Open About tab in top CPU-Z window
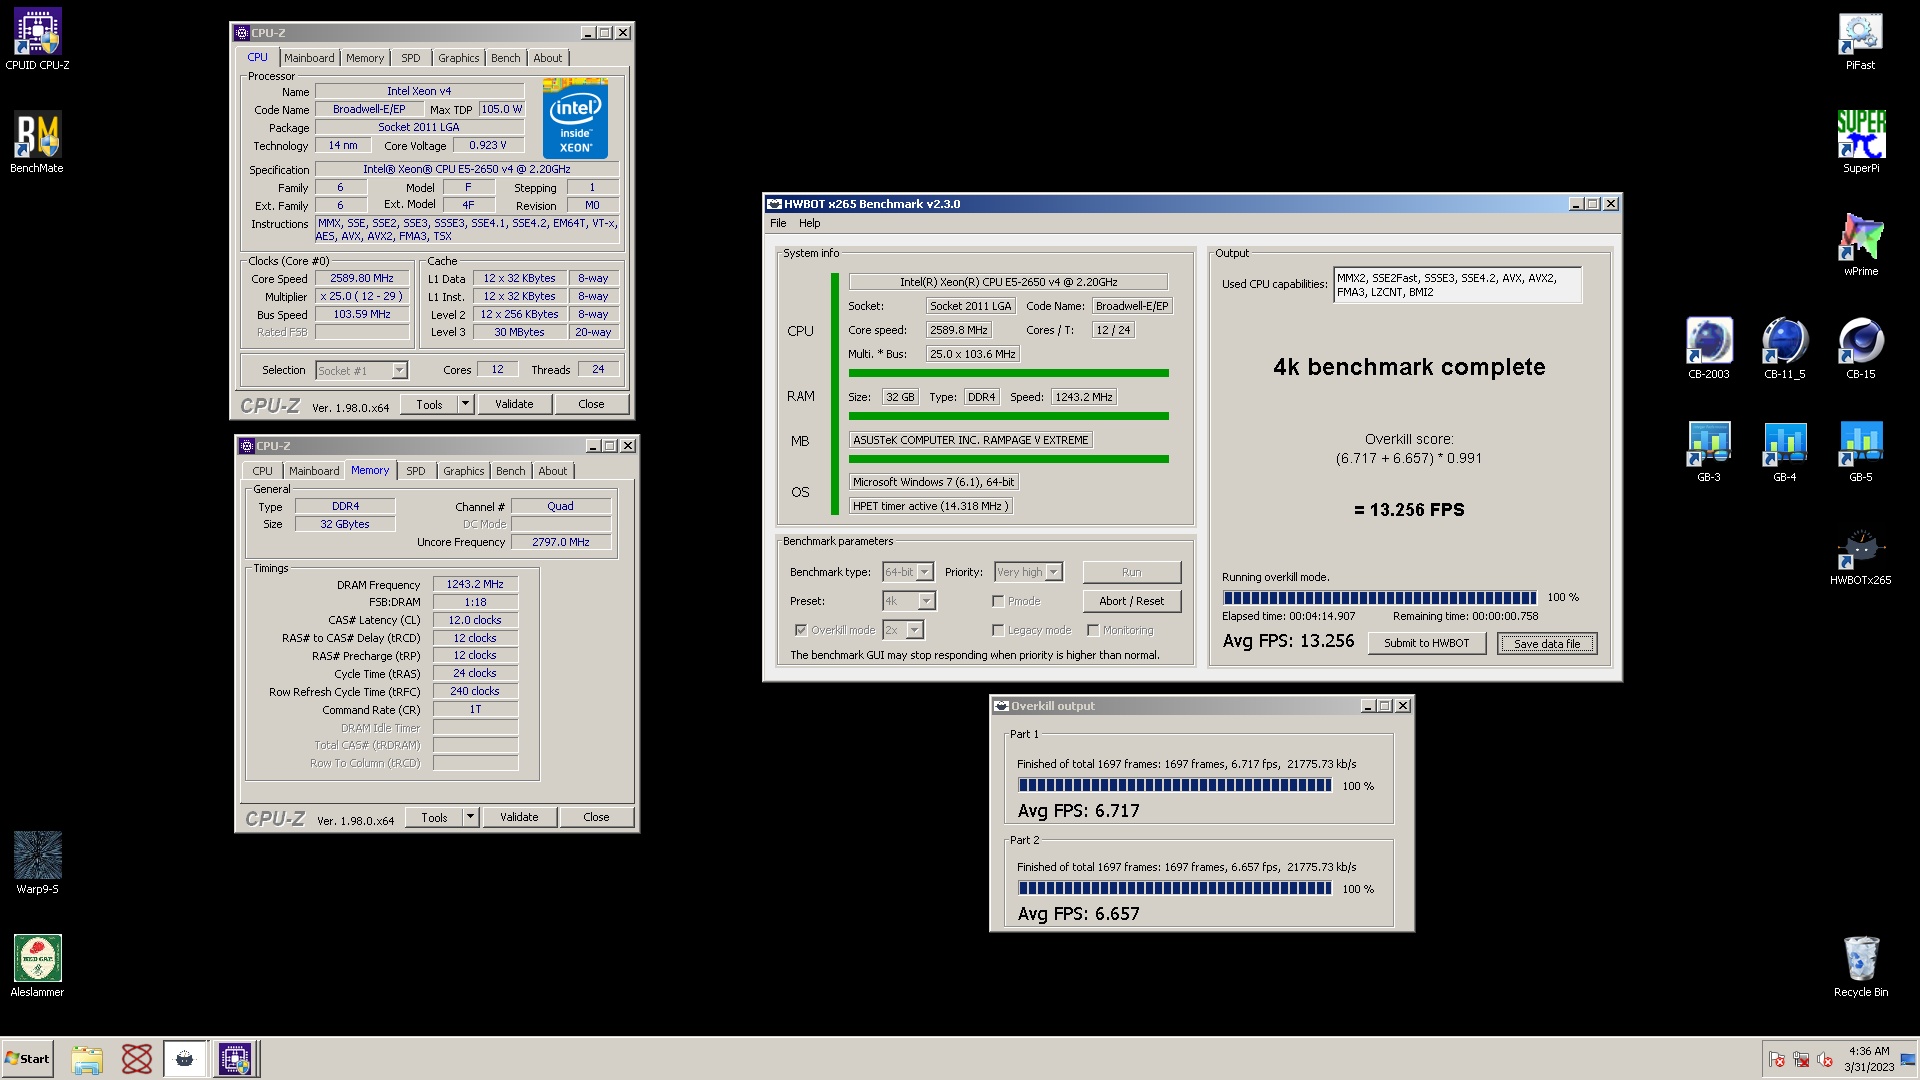The width and height of the screenshot is (1920, 1080). pyautogui.click(x=547, y=58)
